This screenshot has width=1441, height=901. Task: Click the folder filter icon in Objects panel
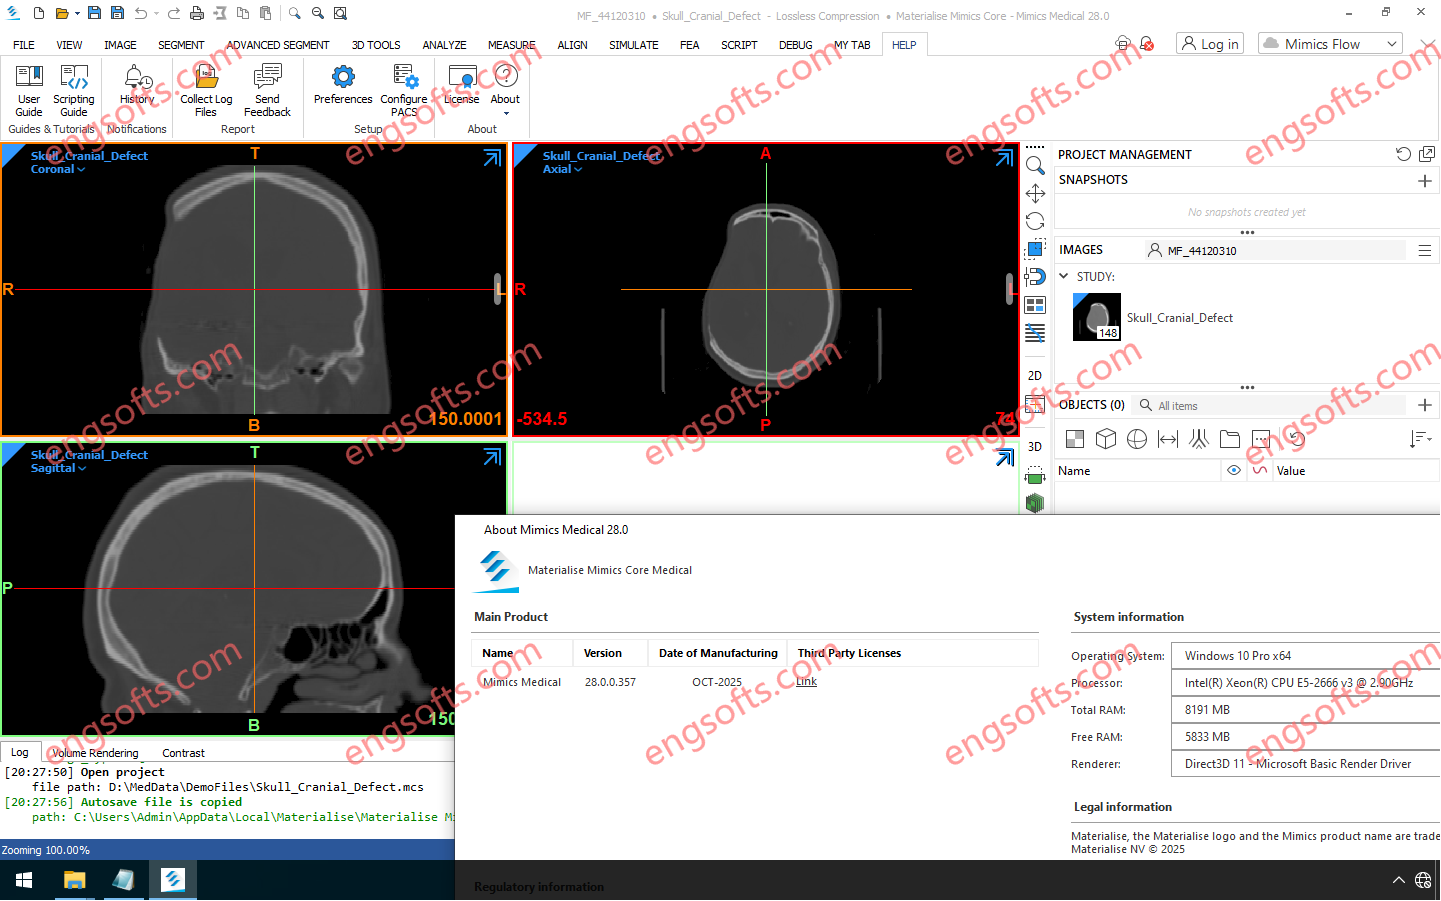tap(1230, 439)
